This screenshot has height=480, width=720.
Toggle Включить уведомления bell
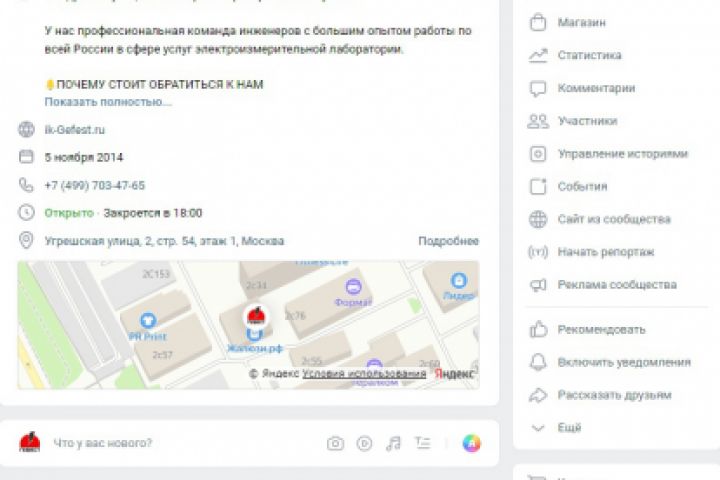tap(538, 362)
